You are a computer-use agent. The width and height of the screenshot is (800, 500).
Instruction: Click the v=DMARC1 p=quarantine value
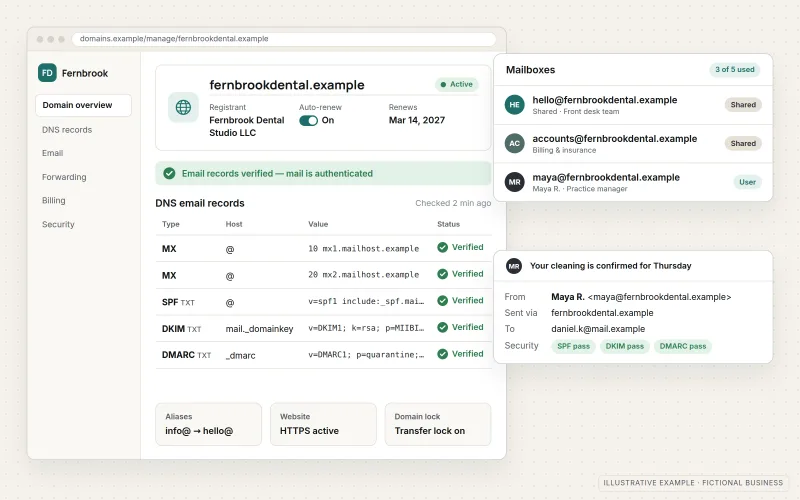click(x=366, y=355)
